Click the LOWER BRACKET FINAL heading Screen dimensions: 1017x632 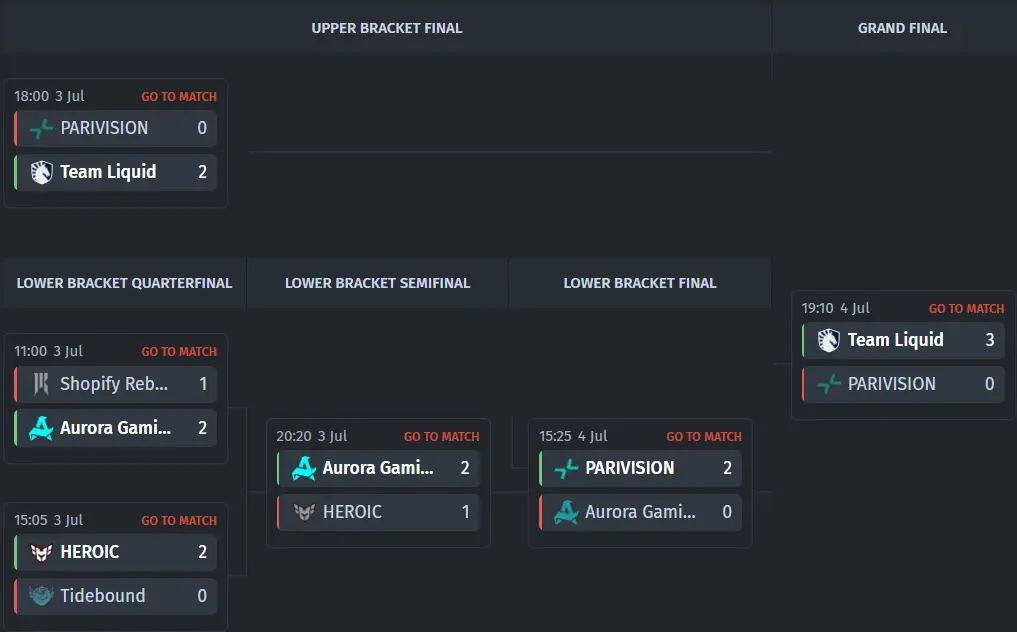click(x=640, y=284)
